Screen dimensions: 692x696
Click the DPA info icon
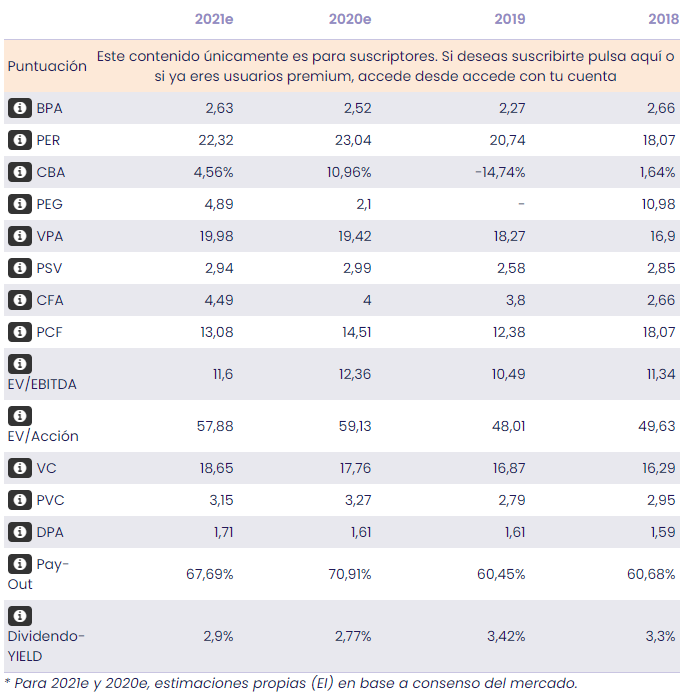(x=19, y=533)
